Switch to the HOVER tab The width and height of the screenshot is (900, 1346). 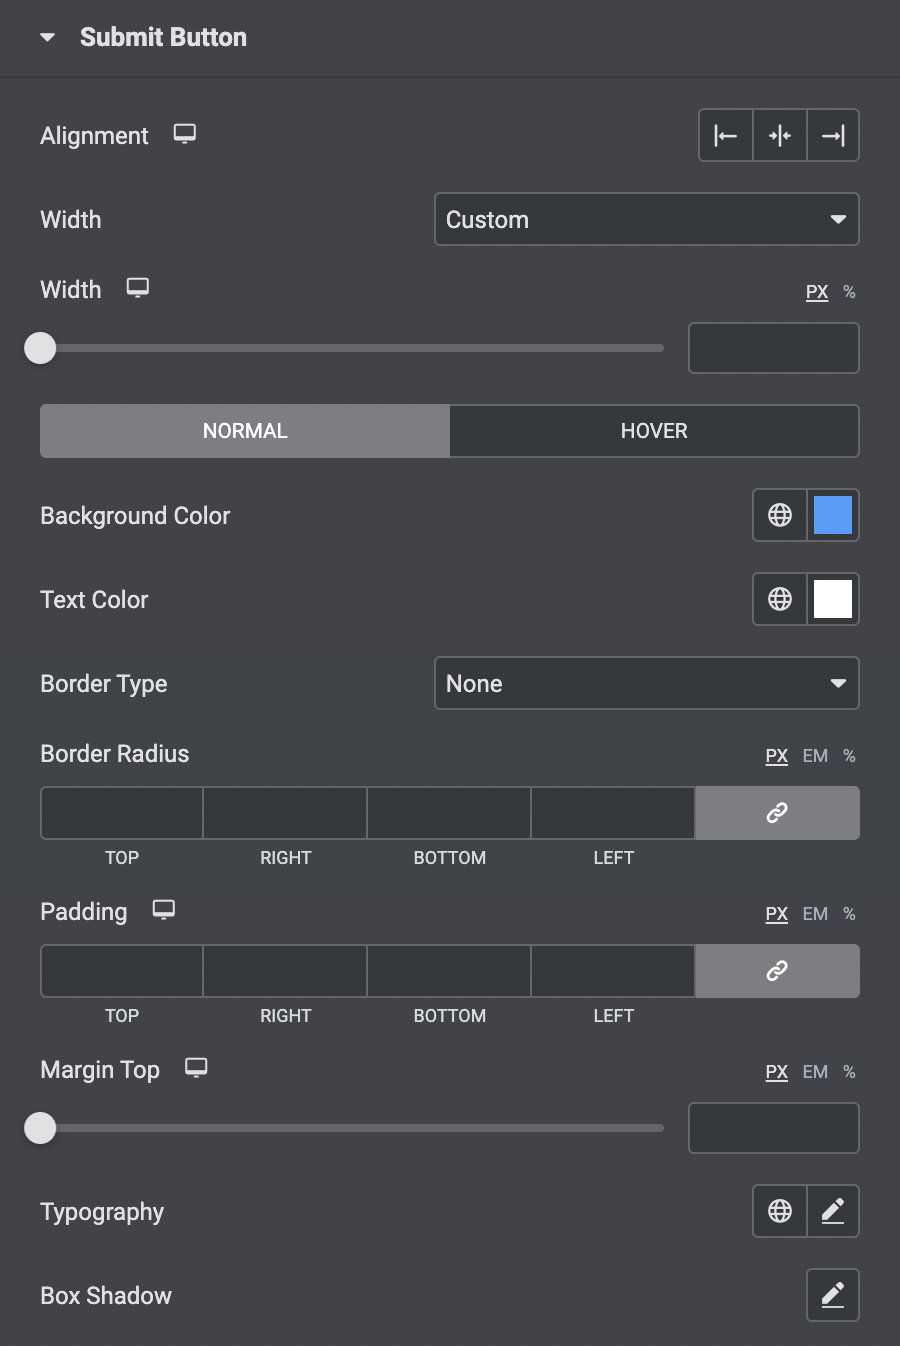click(654, 431)
